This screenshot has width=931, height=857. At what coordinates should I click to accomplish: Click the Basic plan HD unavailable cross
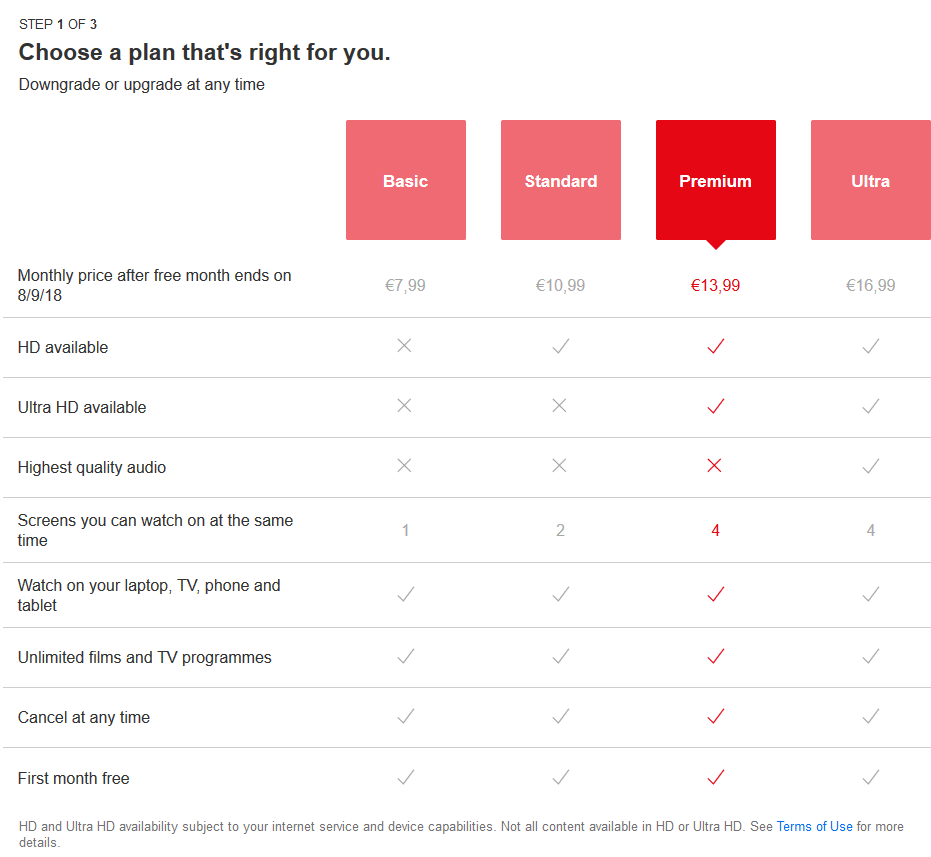404,346
